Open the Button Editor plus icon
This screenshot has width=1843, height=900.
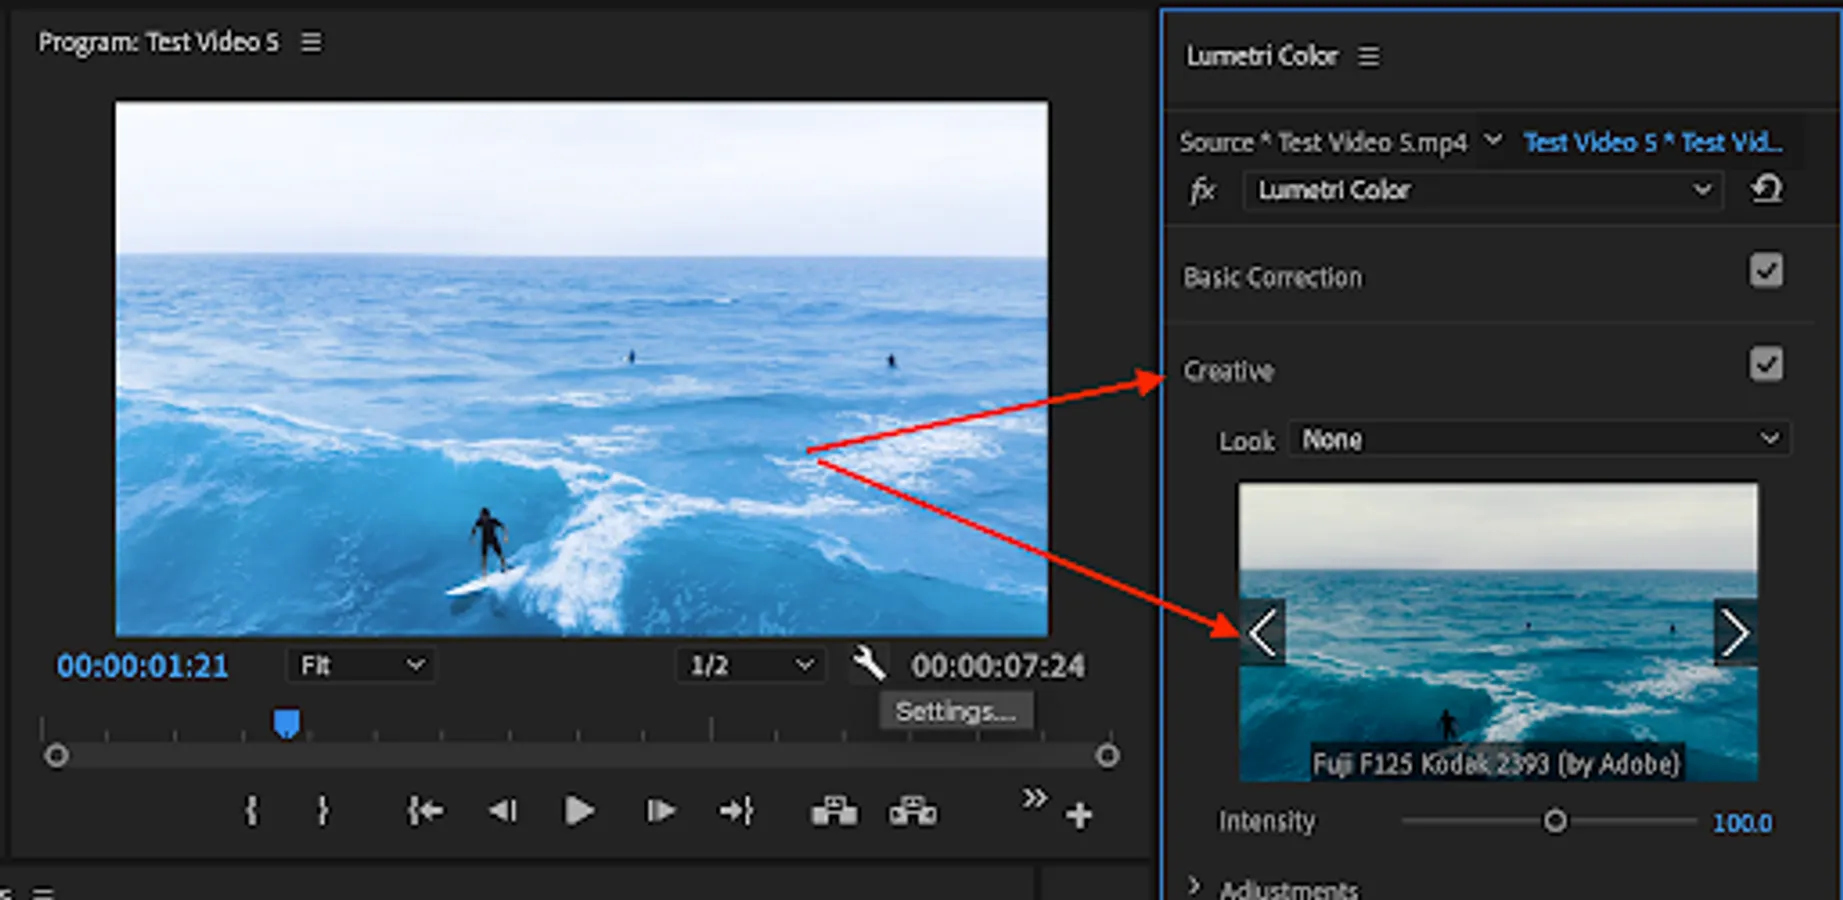click(x=1079, y=816)
